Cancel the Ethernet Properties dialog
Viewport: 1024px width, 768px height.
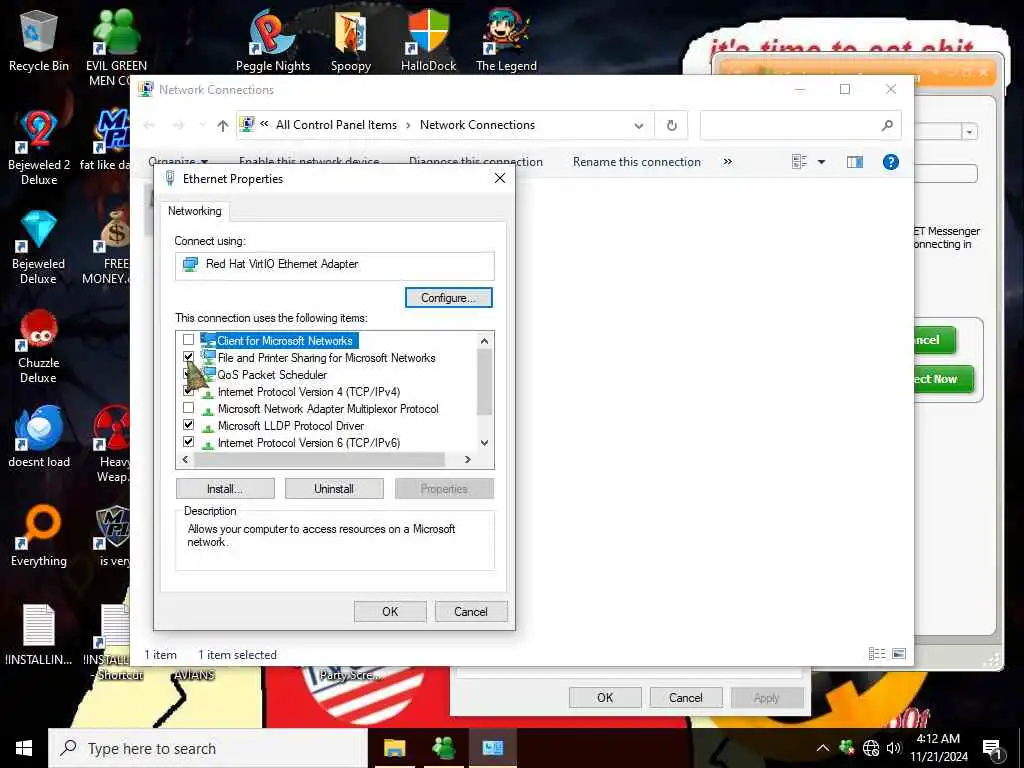coord(471,611)
